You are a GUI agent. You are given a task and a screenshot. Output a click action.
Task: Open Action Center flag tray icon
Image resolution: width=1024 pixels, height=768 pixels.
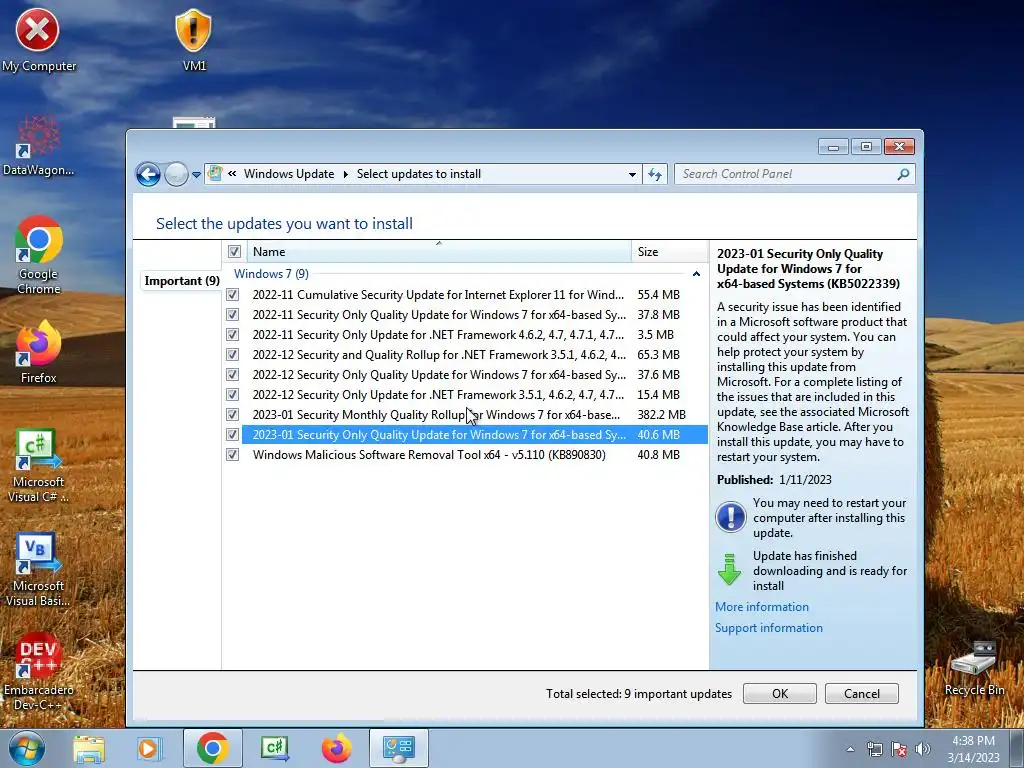click(x=899, y=749)
